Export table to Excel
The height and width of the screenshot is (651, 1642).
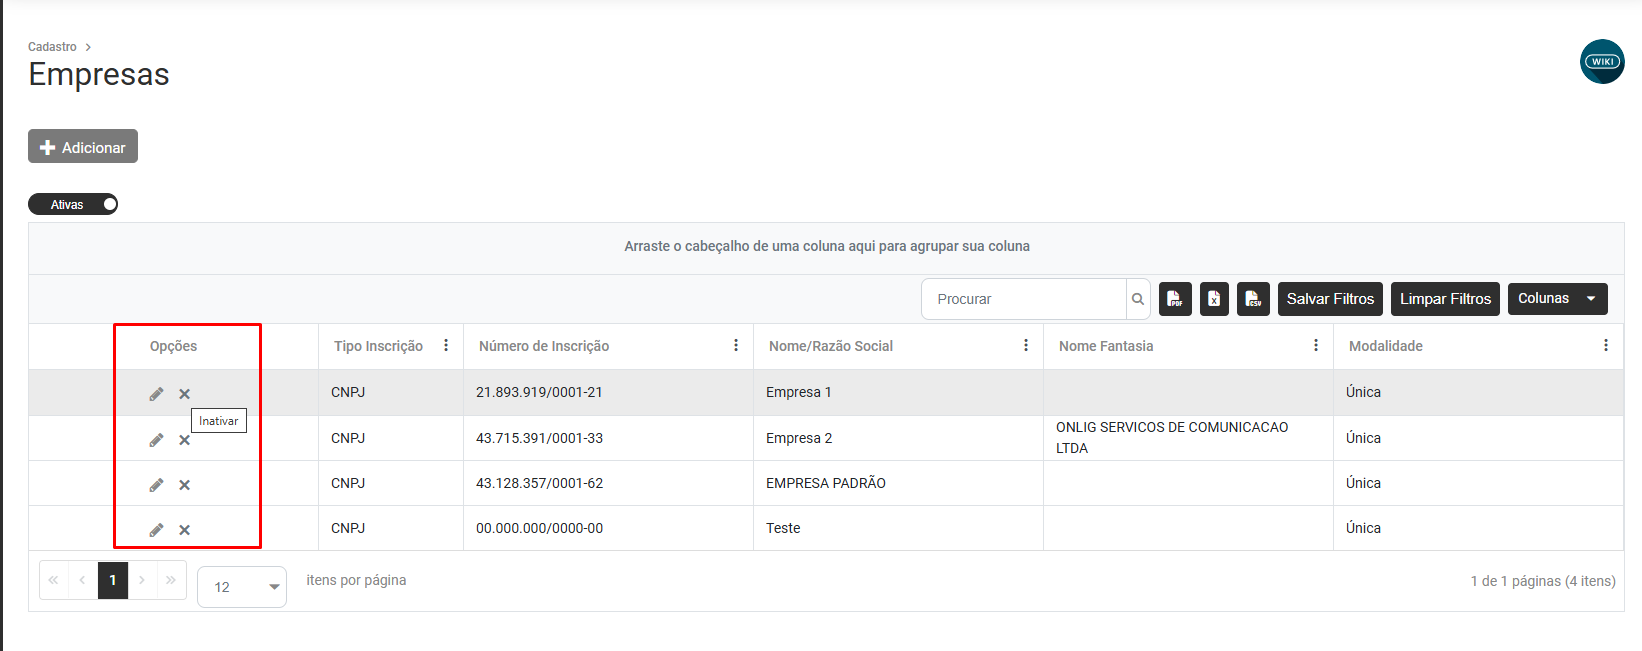pyautogui.click(x=1214, y=299)
